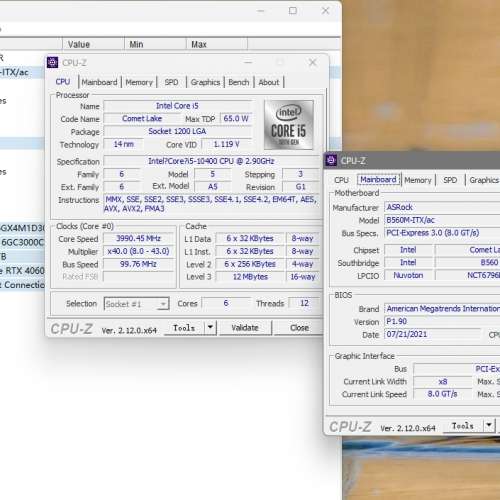The image size is (500, 500).
Task: Click the Memory tab in the Mainboard window
Action: [418, 180]
